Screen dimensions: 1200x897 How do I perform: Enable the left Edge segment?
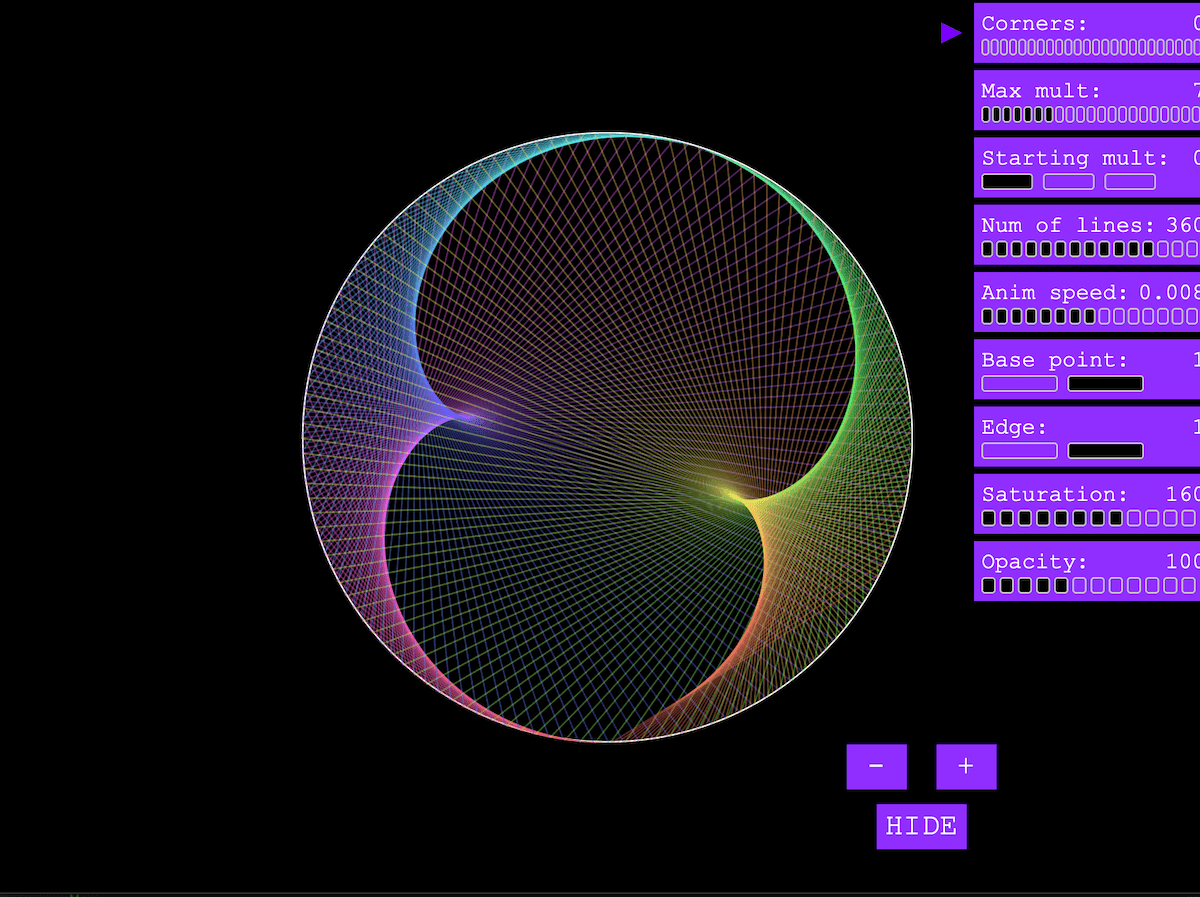tap(1019, 451)
